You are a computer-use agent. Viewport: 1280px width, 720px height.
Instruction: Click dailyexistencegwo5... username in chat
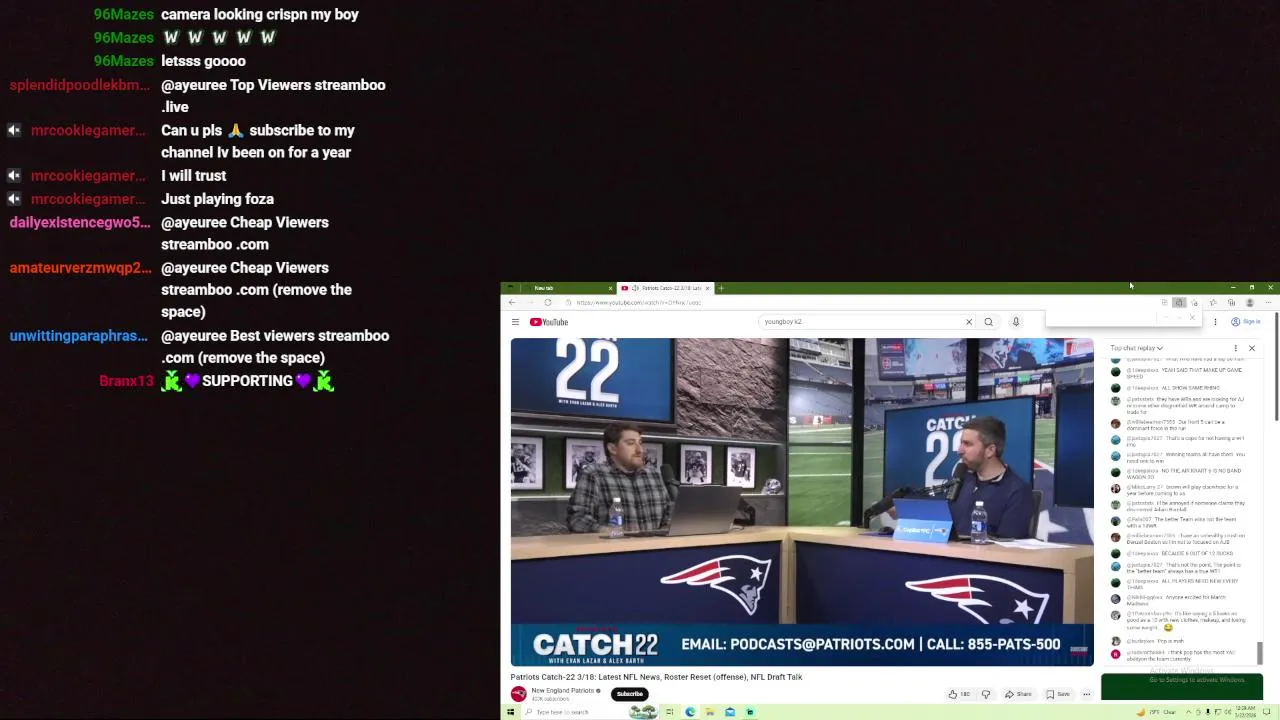pyautogui.click(x=80, y=222)
